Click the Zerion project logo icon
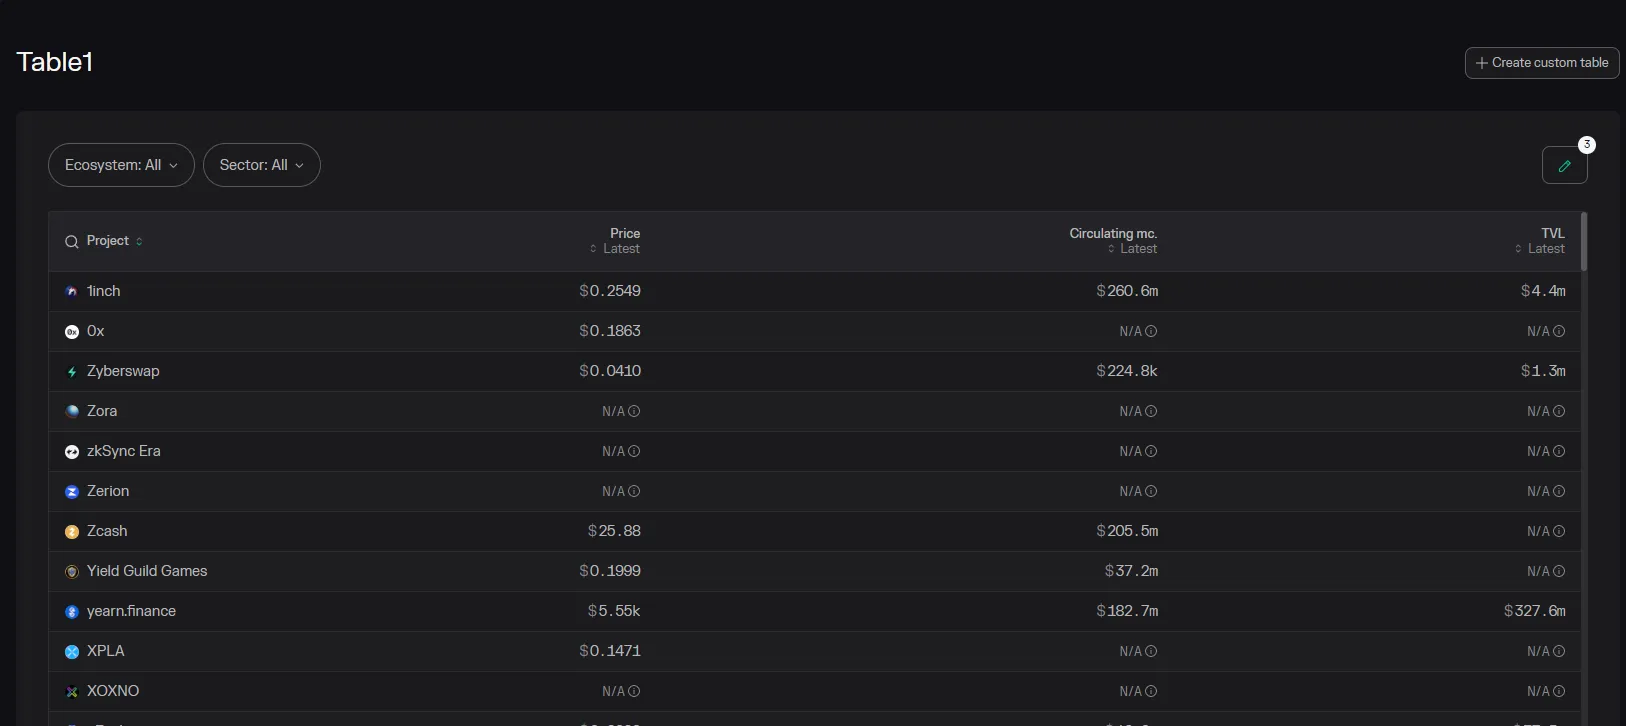This screenshot has height=726, width=1626. coord(72,492)
